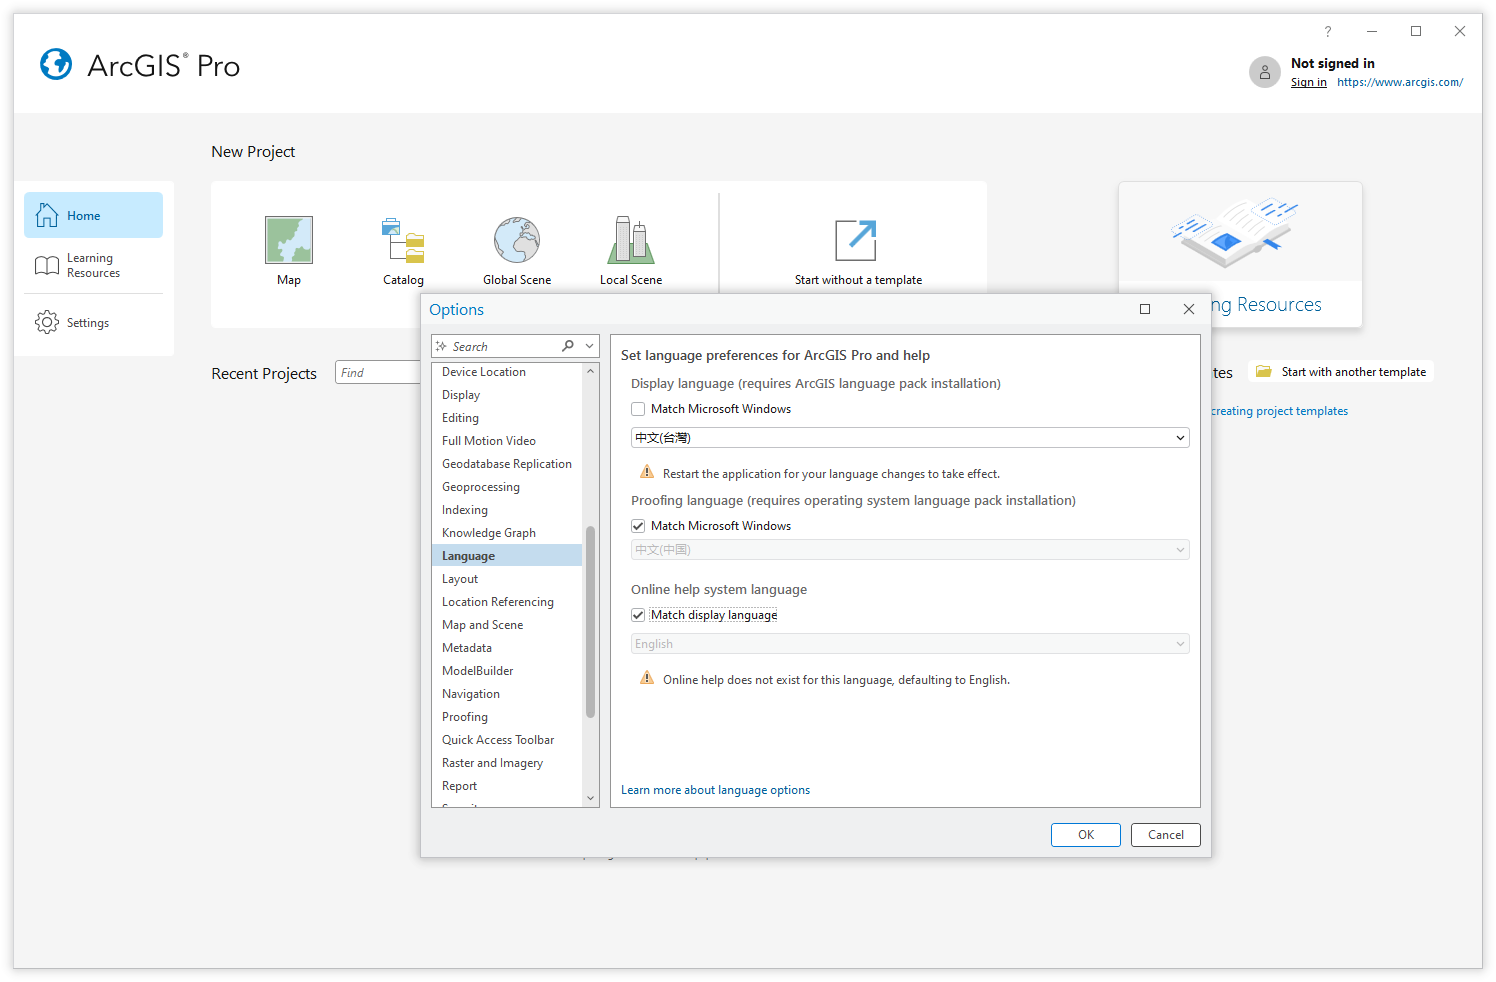Open Quick Access Toolbar options
The width and height of the screenshot is (1496, 982).
pyautogui.click(x=506, y=740)
